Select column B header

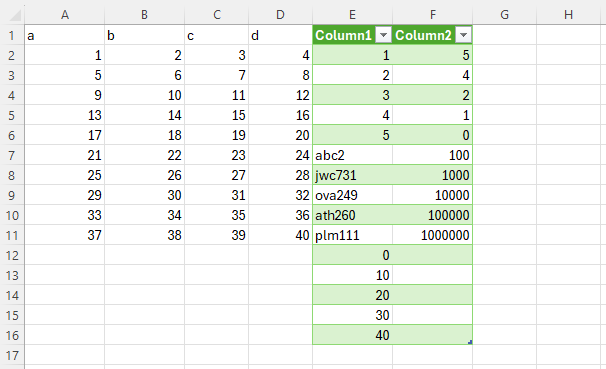click(x=145, y=15)
